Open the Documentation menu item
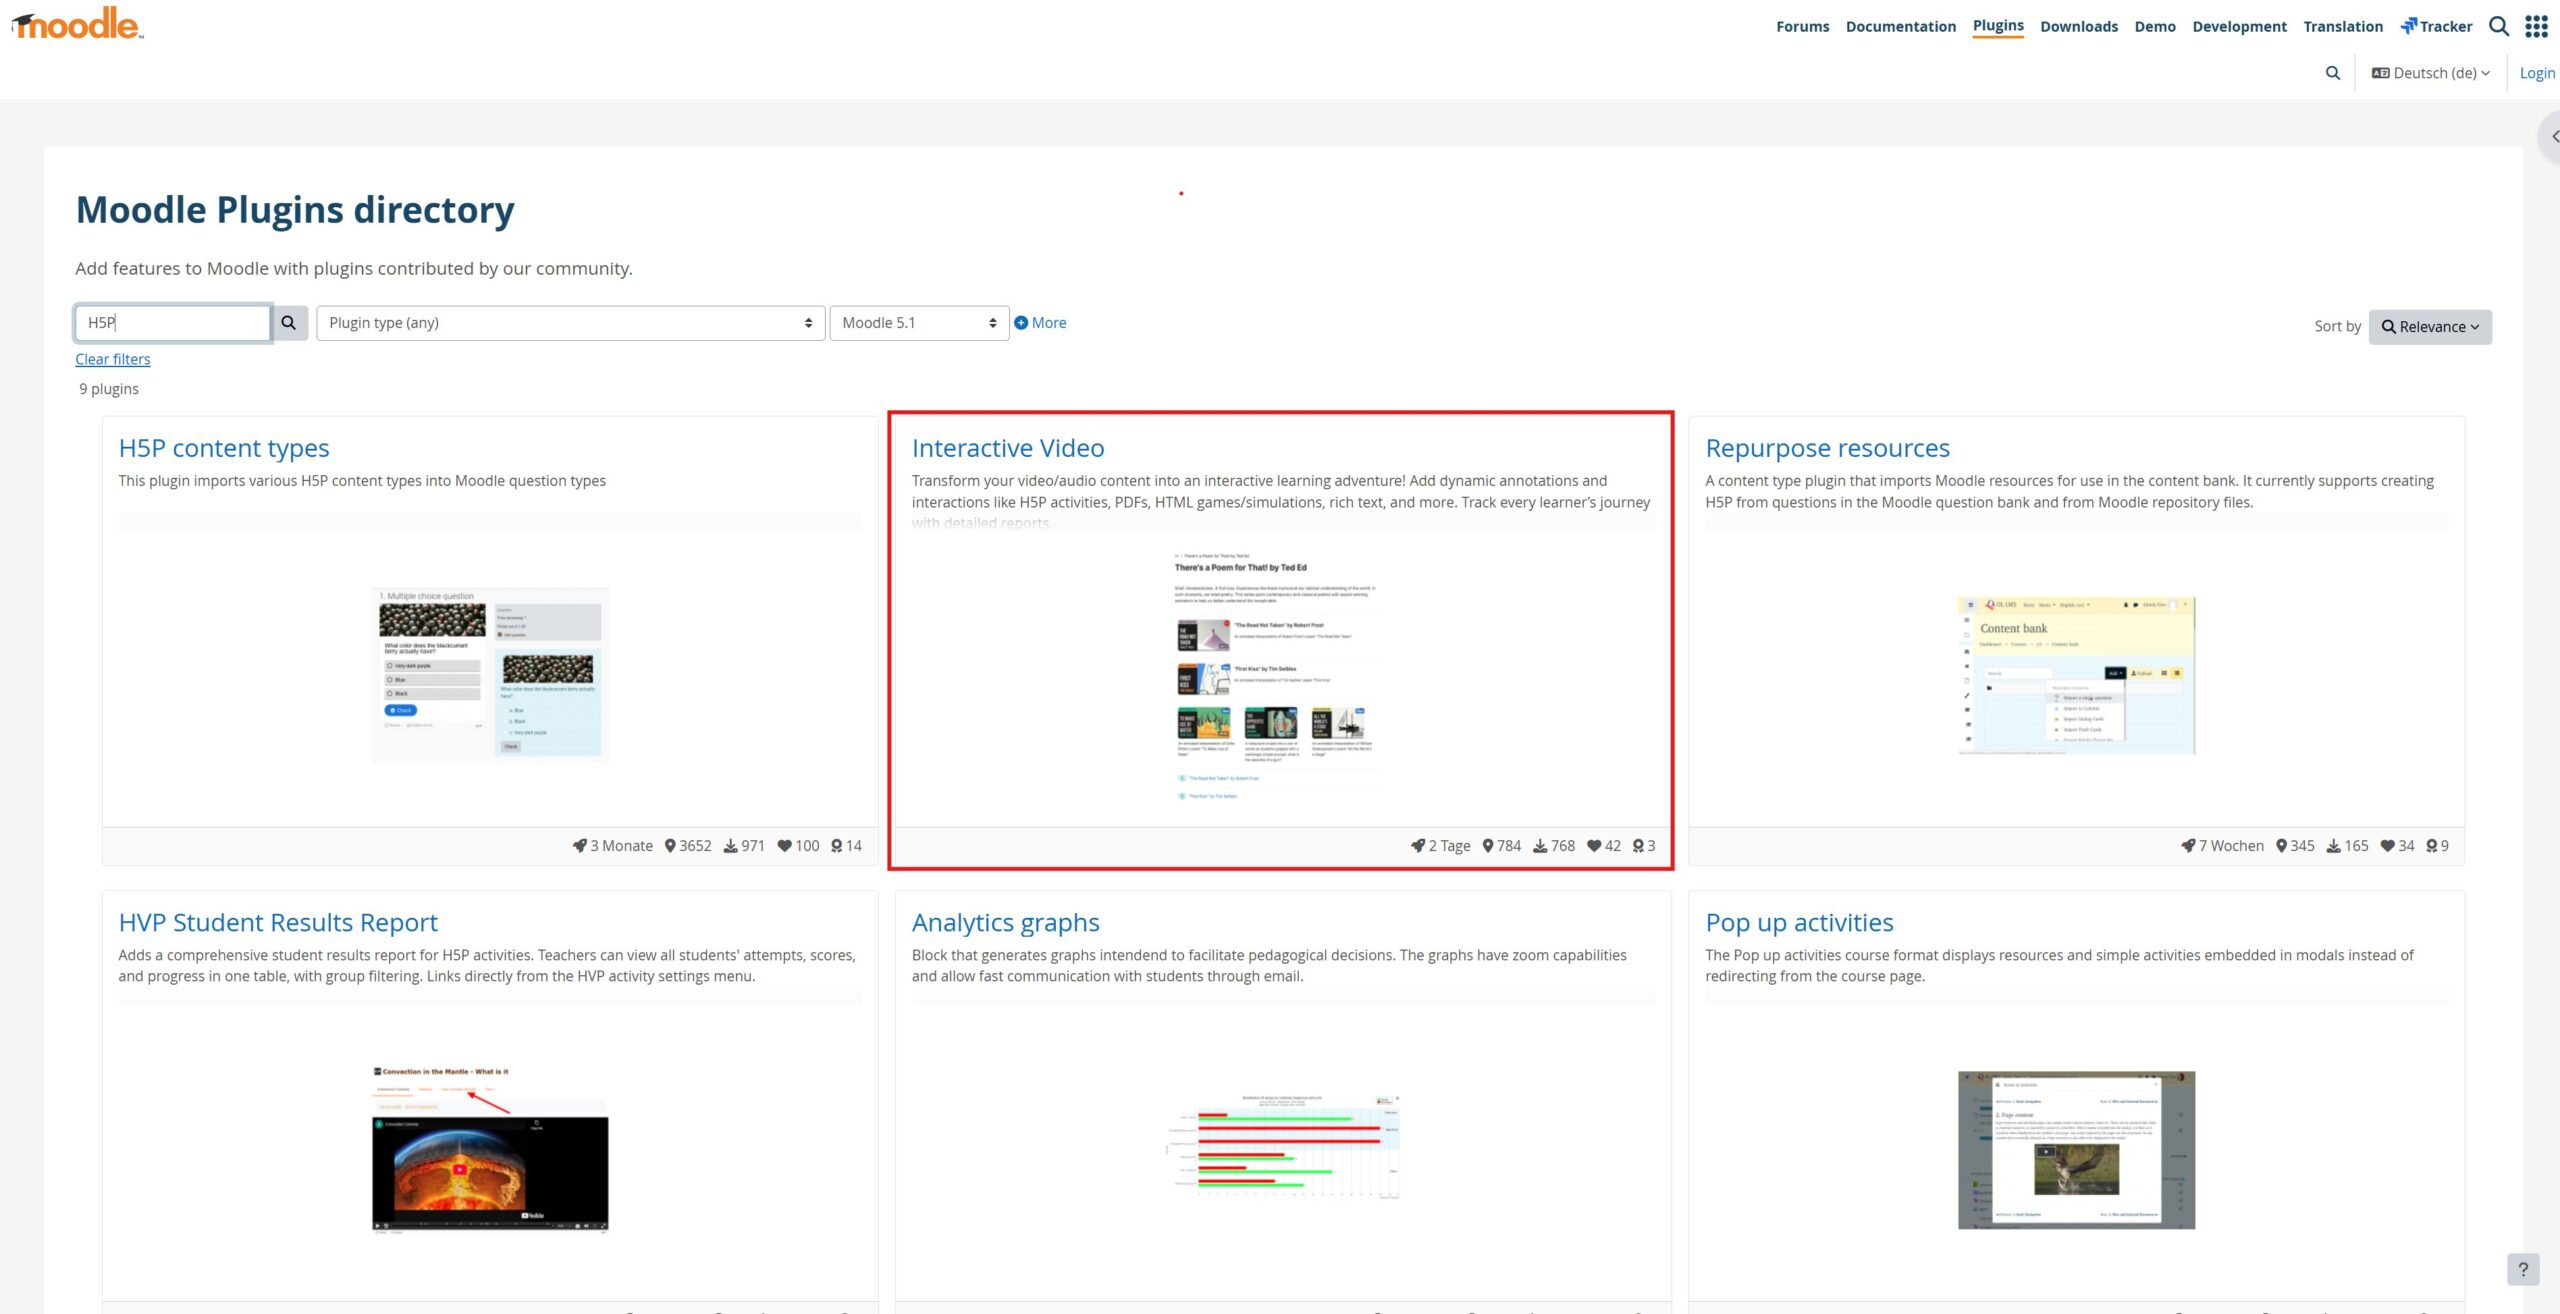This screenshot has height=1314, width=2560. click(1900, 26)
